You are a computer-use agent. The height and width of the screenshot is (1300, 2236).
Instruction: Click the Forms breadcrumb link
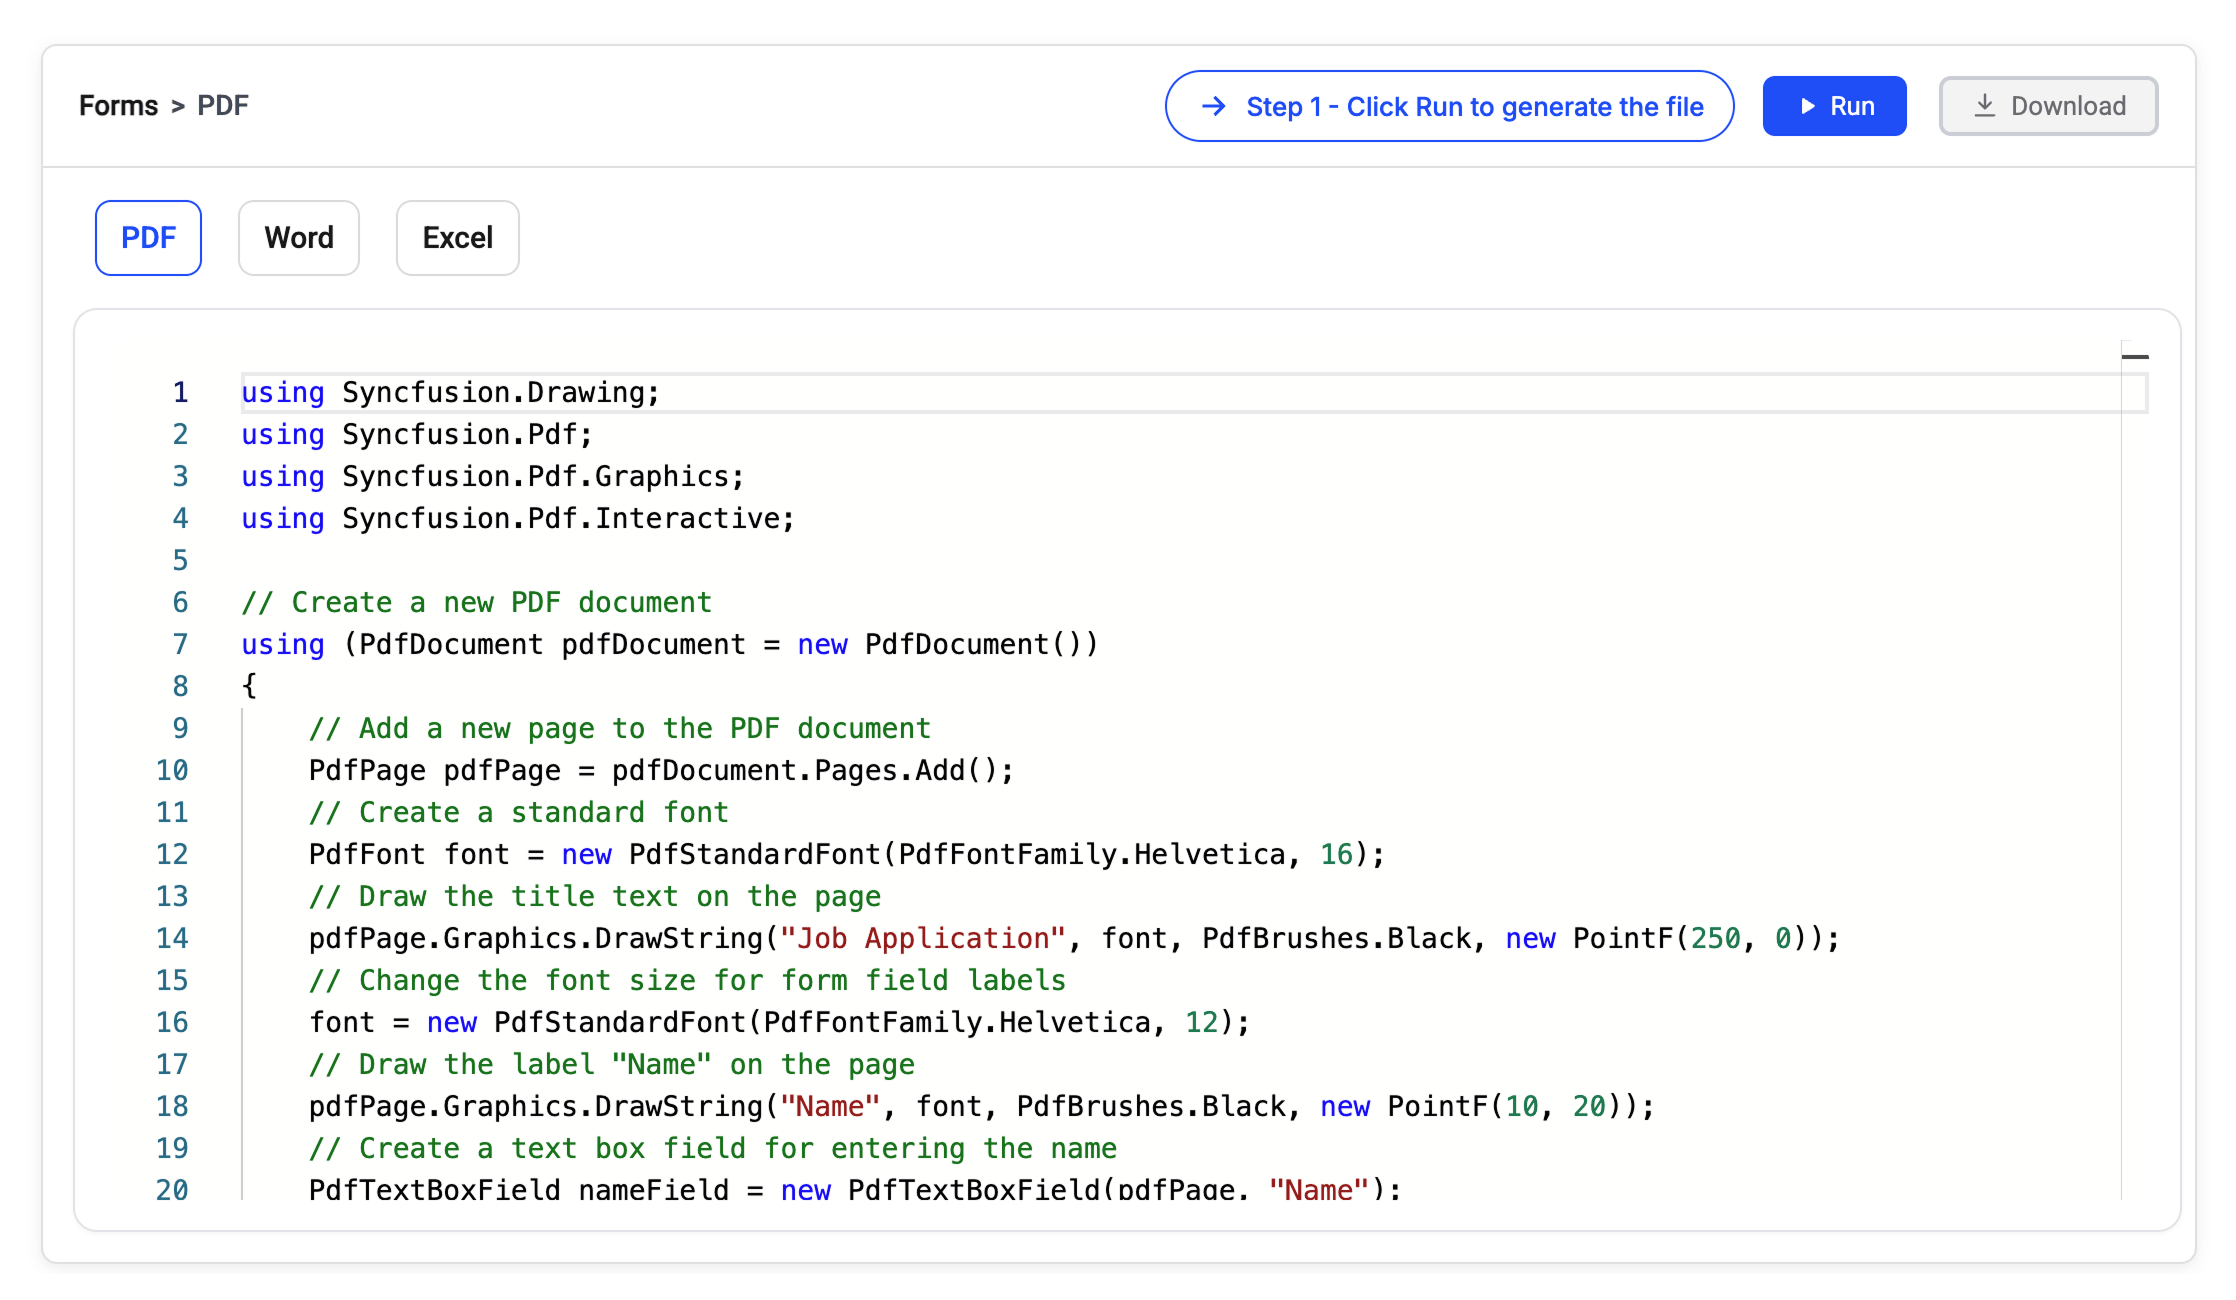click(x=118, y=106)
